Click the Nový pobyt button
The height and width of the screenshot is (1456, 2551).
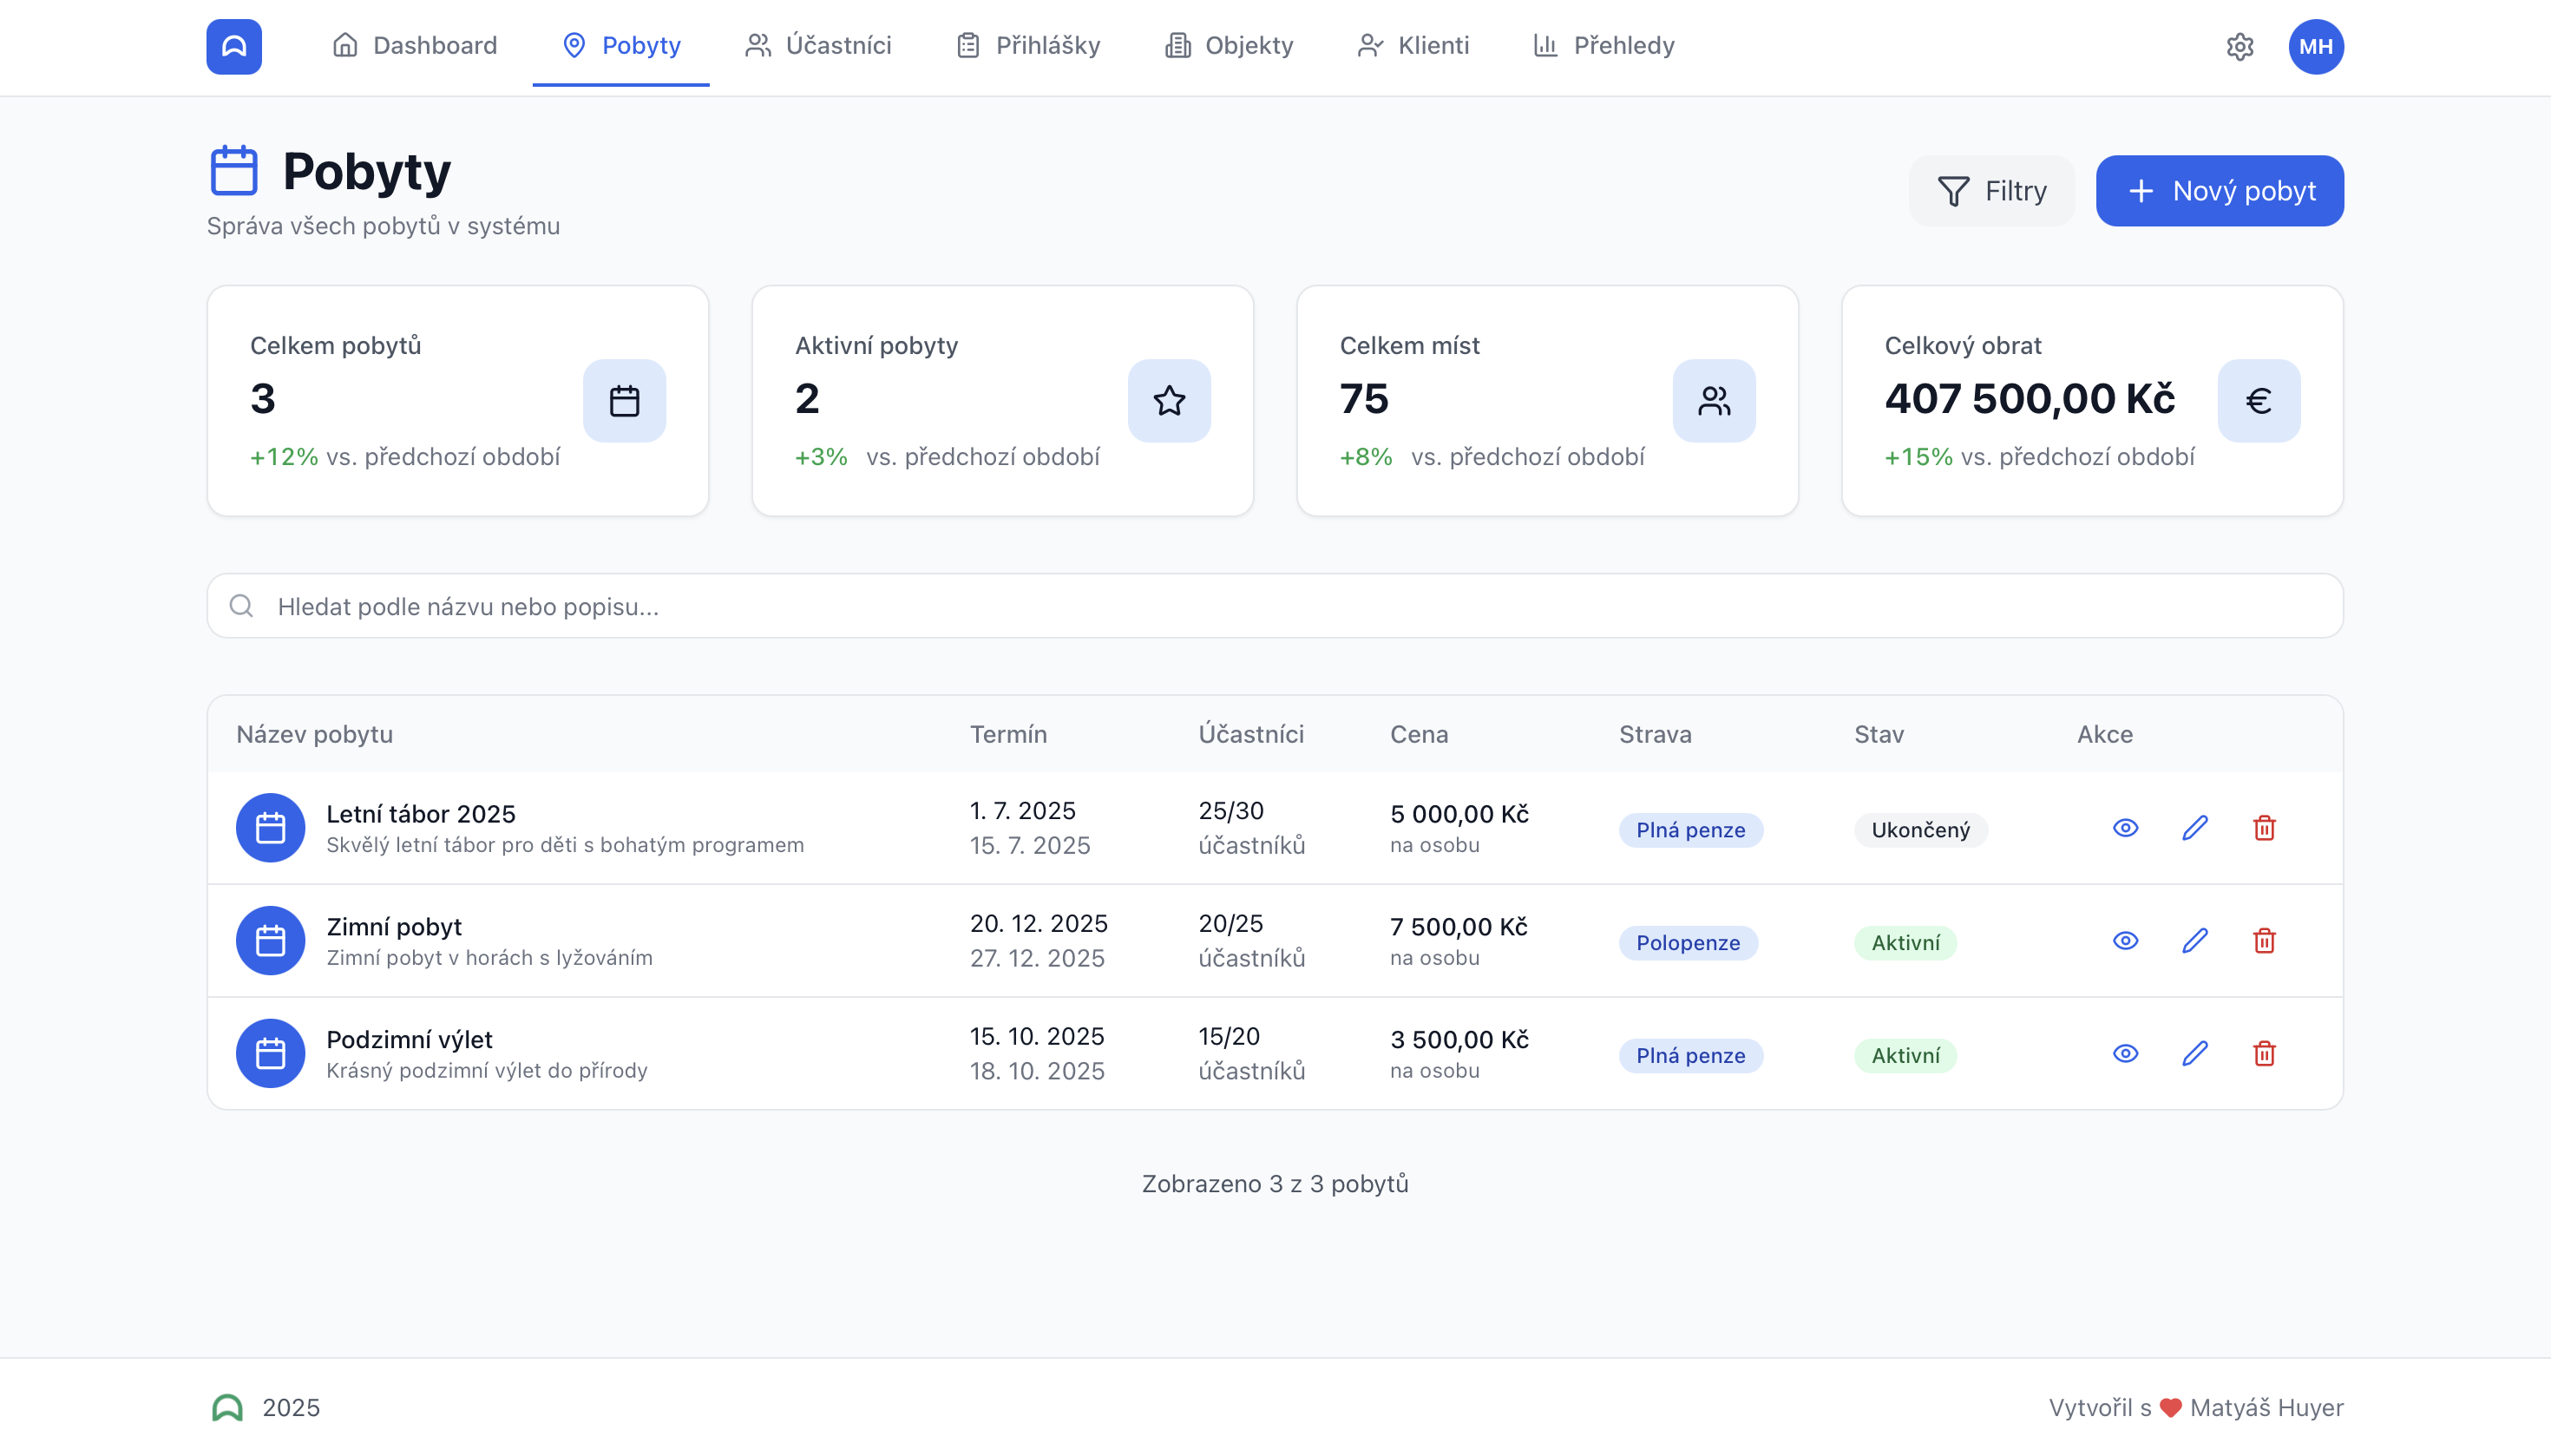click(2219, 191)
